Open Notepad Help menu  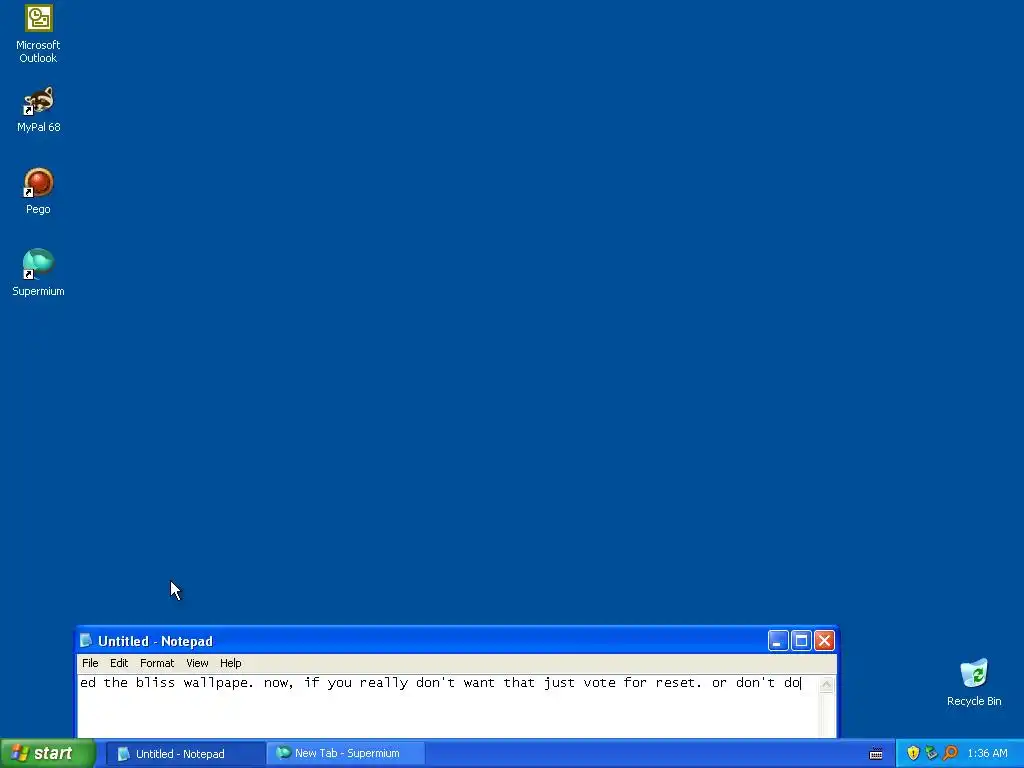tap(231, 663)
